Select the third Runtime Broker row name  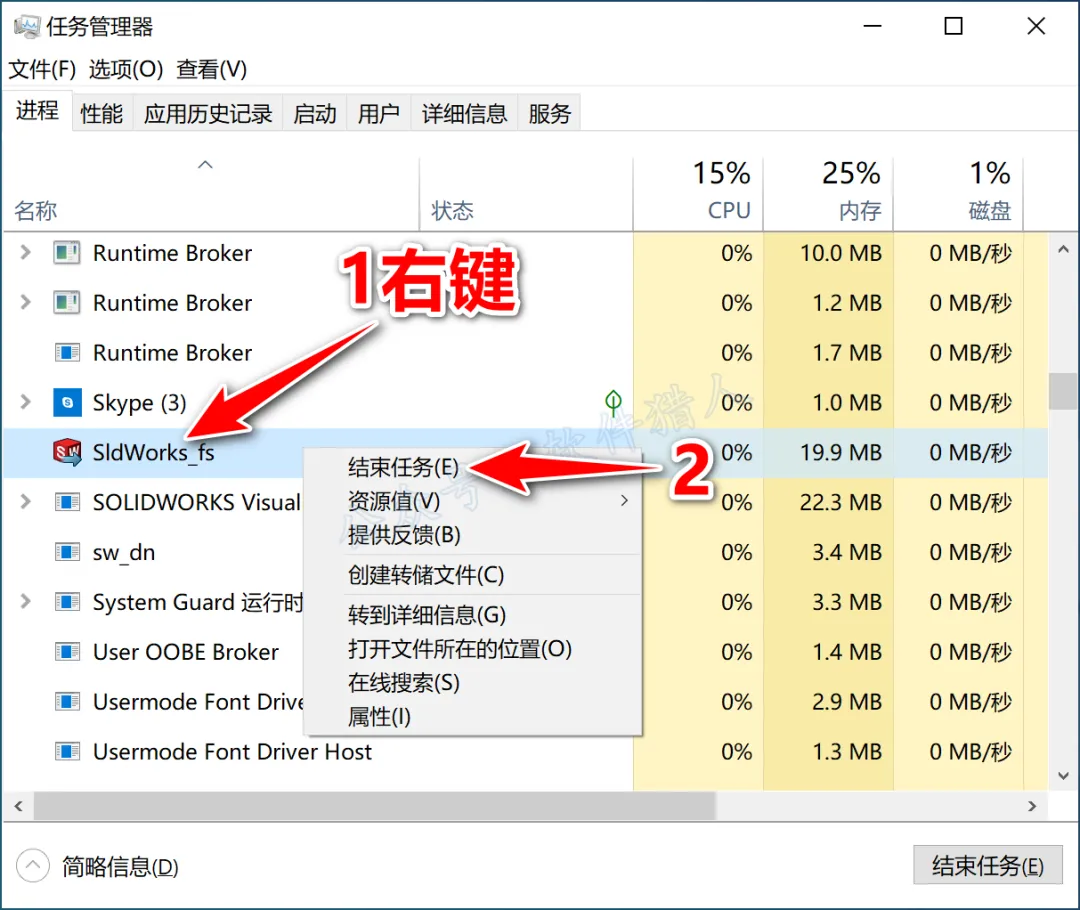pos(172,353)
